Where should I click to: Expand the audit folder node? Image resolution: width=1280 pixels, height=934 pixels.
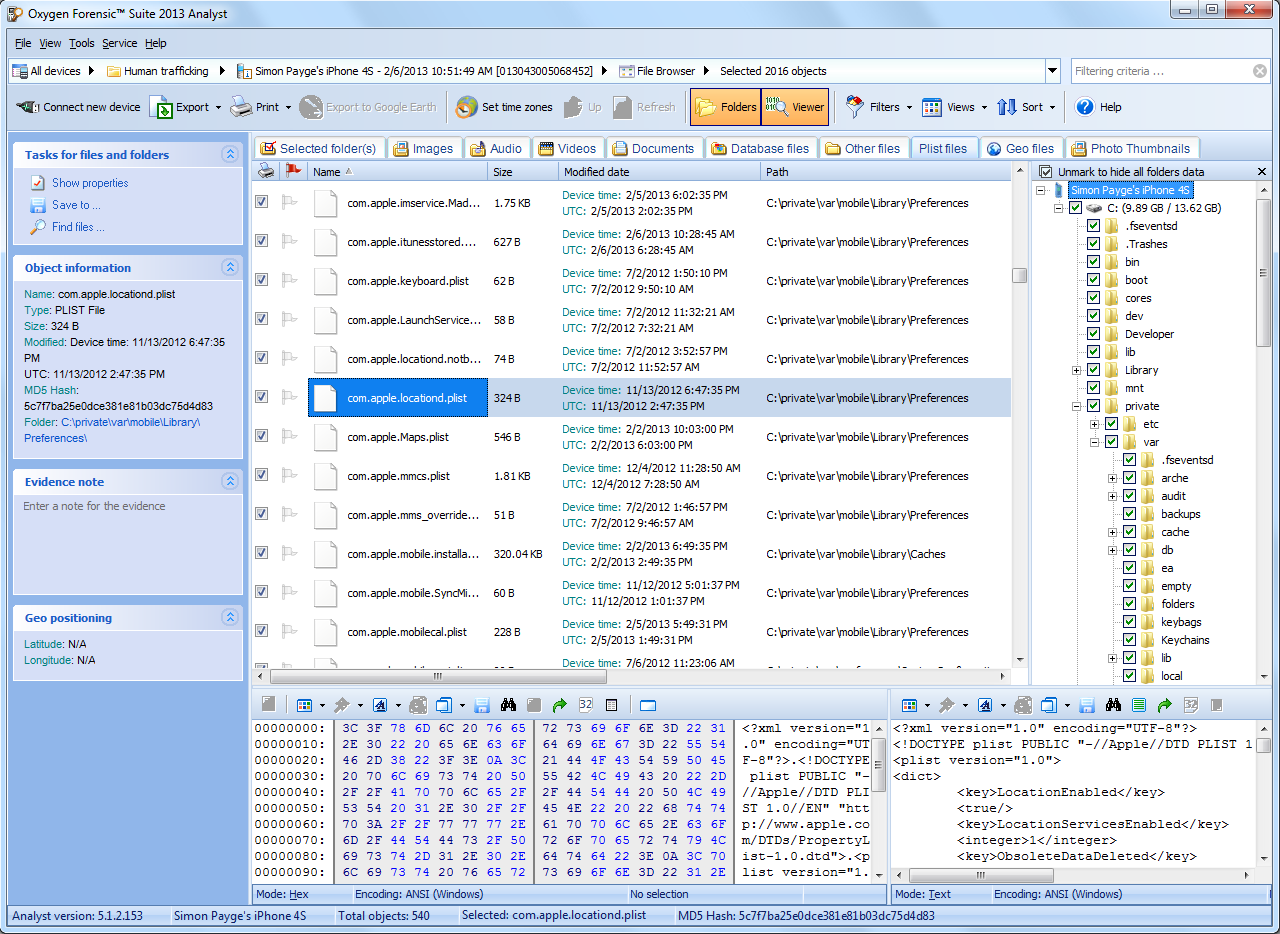1113,496
